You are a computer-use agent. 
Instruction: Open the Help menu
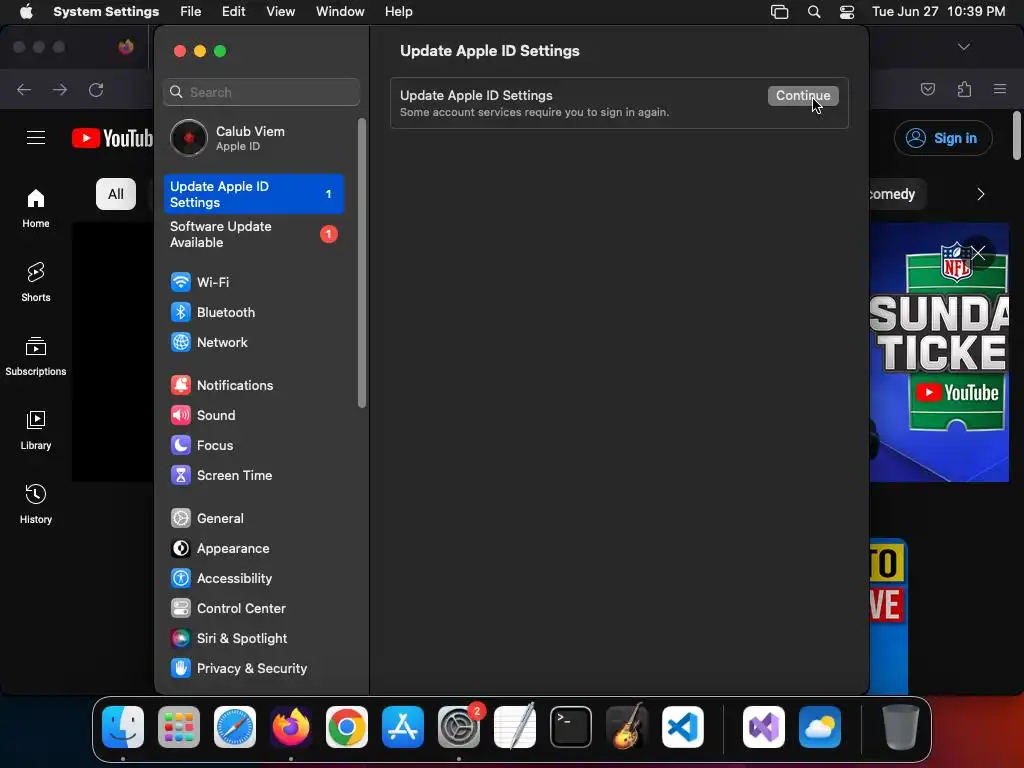pos(398,12)
